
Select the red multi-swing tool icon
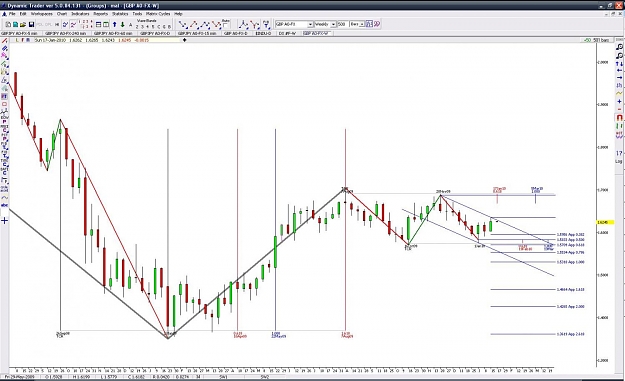pos(216,25)
